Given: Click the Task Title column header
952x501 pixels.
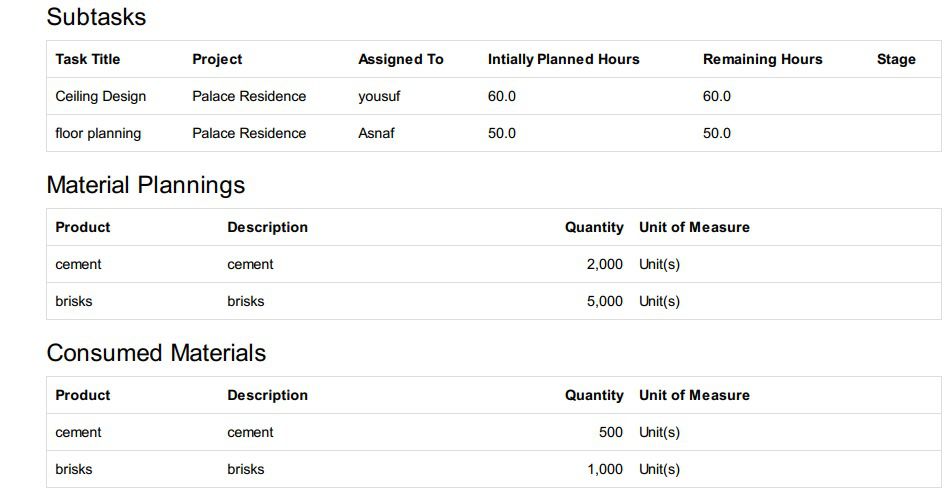Looking at the screenshot, I should pos(88,59).
